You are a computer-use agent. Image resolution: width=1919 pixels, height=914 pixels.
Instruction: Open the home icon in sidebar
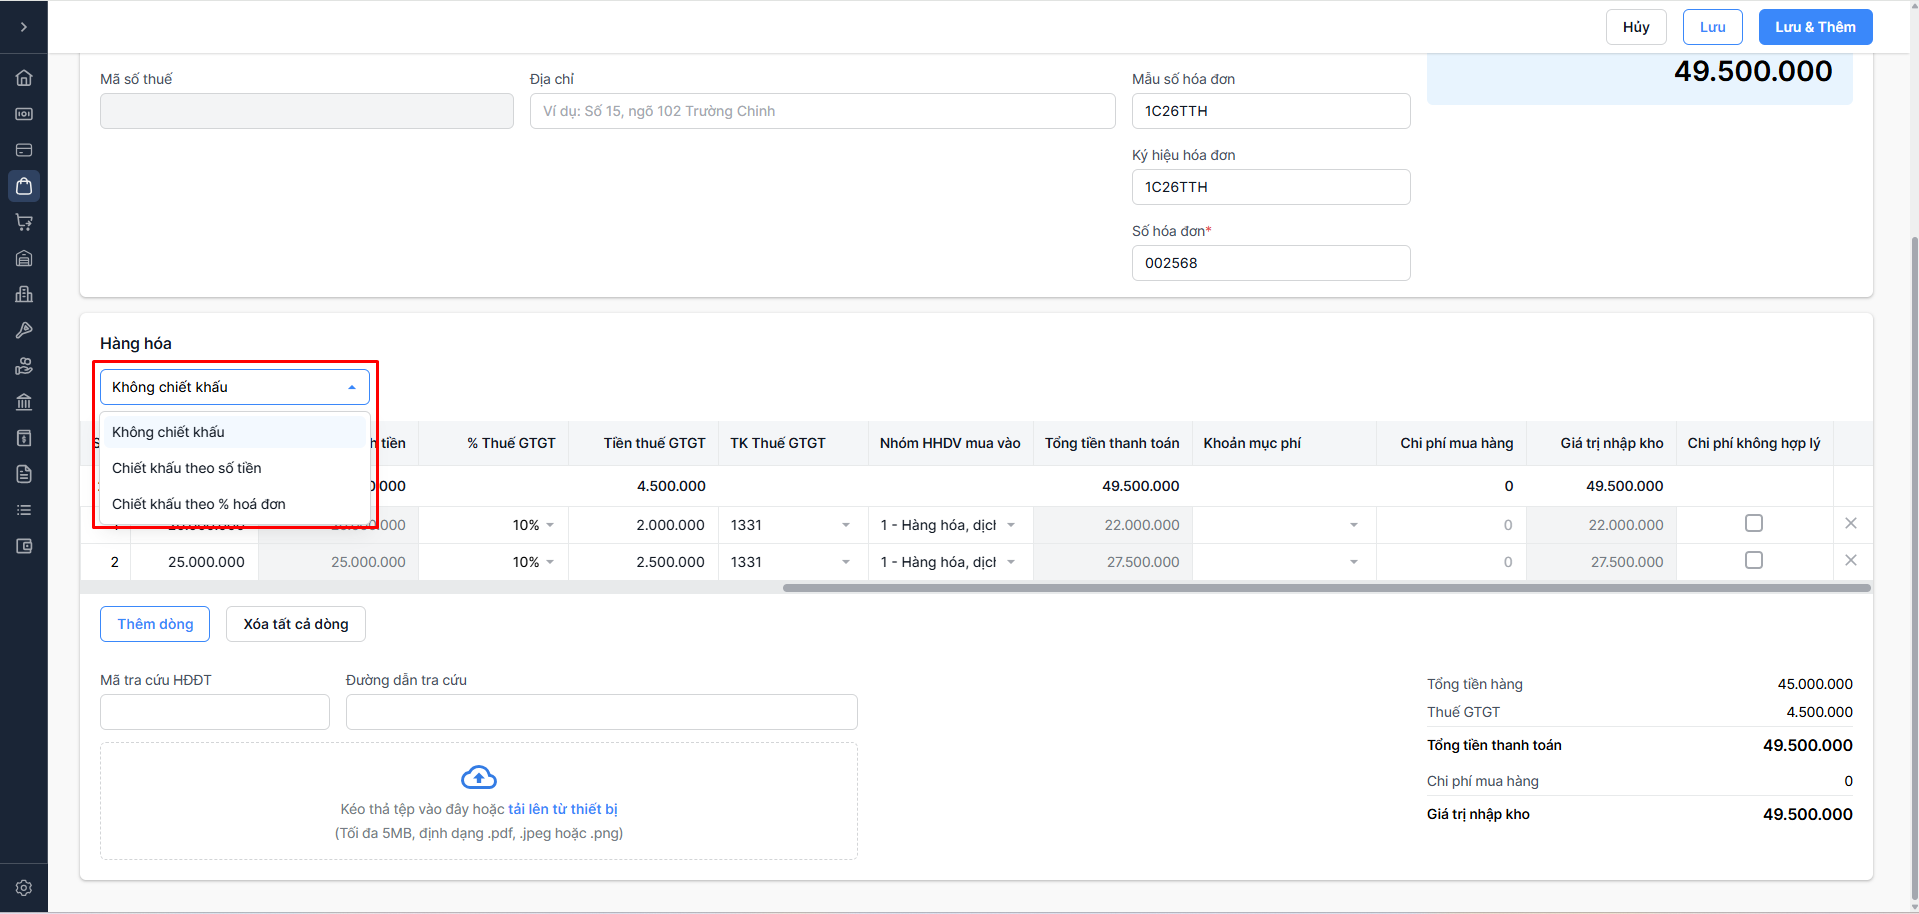point(24,78)
